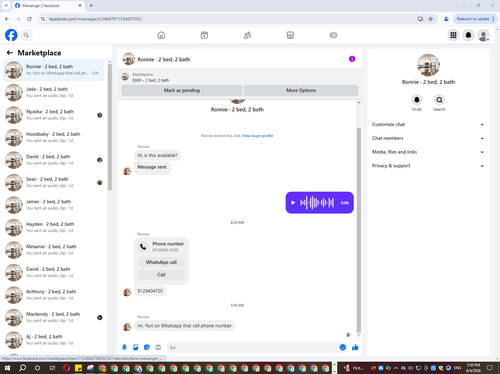Screen dimensions: 500x374
Task: Click More Options button
Action: 301,90
